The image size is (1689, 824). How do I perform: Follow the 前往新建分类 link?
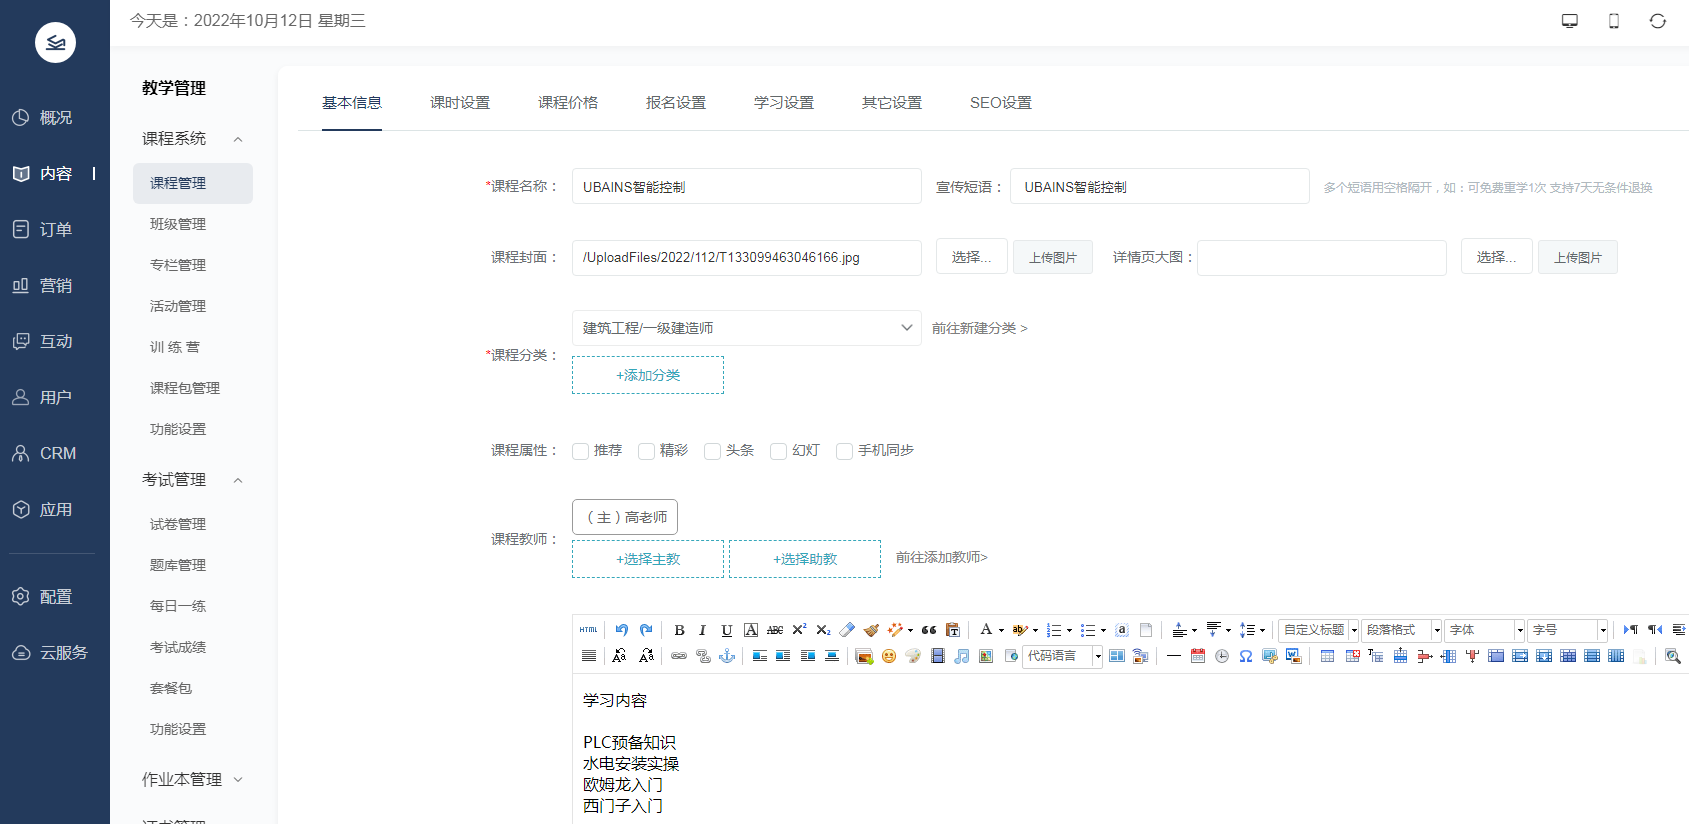(x=979, y=328)
